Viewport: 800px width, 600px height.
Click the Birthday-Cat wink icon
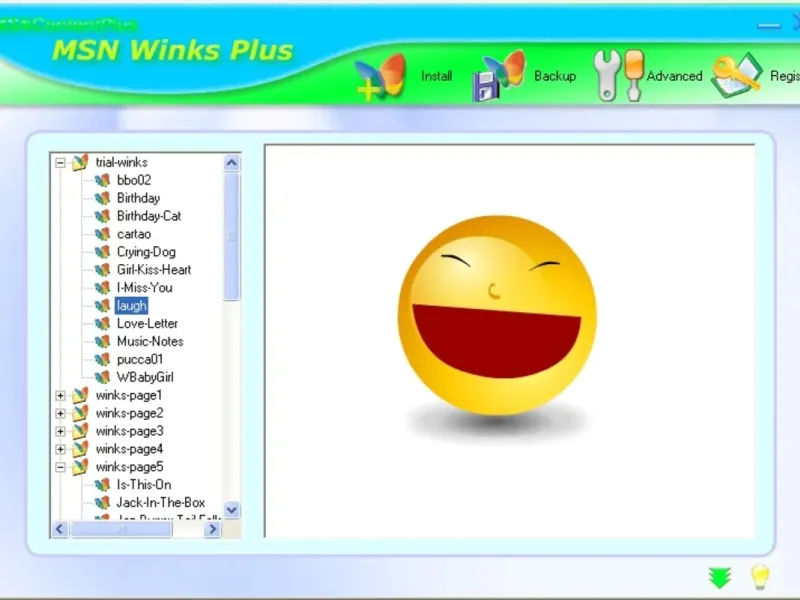coord(103,216)
